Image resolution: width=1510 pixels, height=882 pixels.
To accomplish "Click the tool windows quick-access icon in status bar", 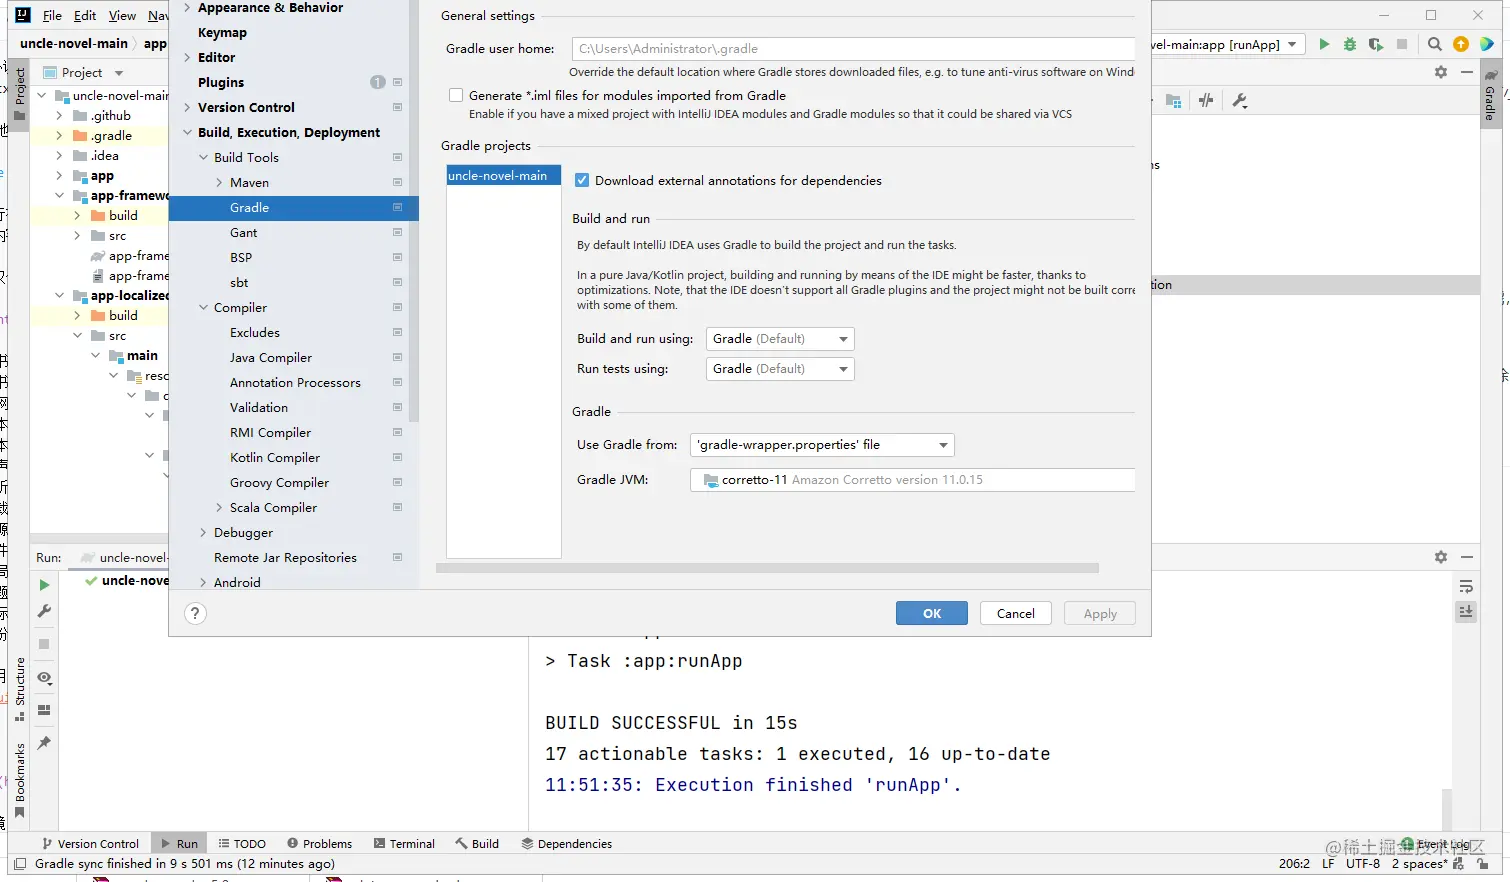I will pyautogui.click(x=20, y=864).
